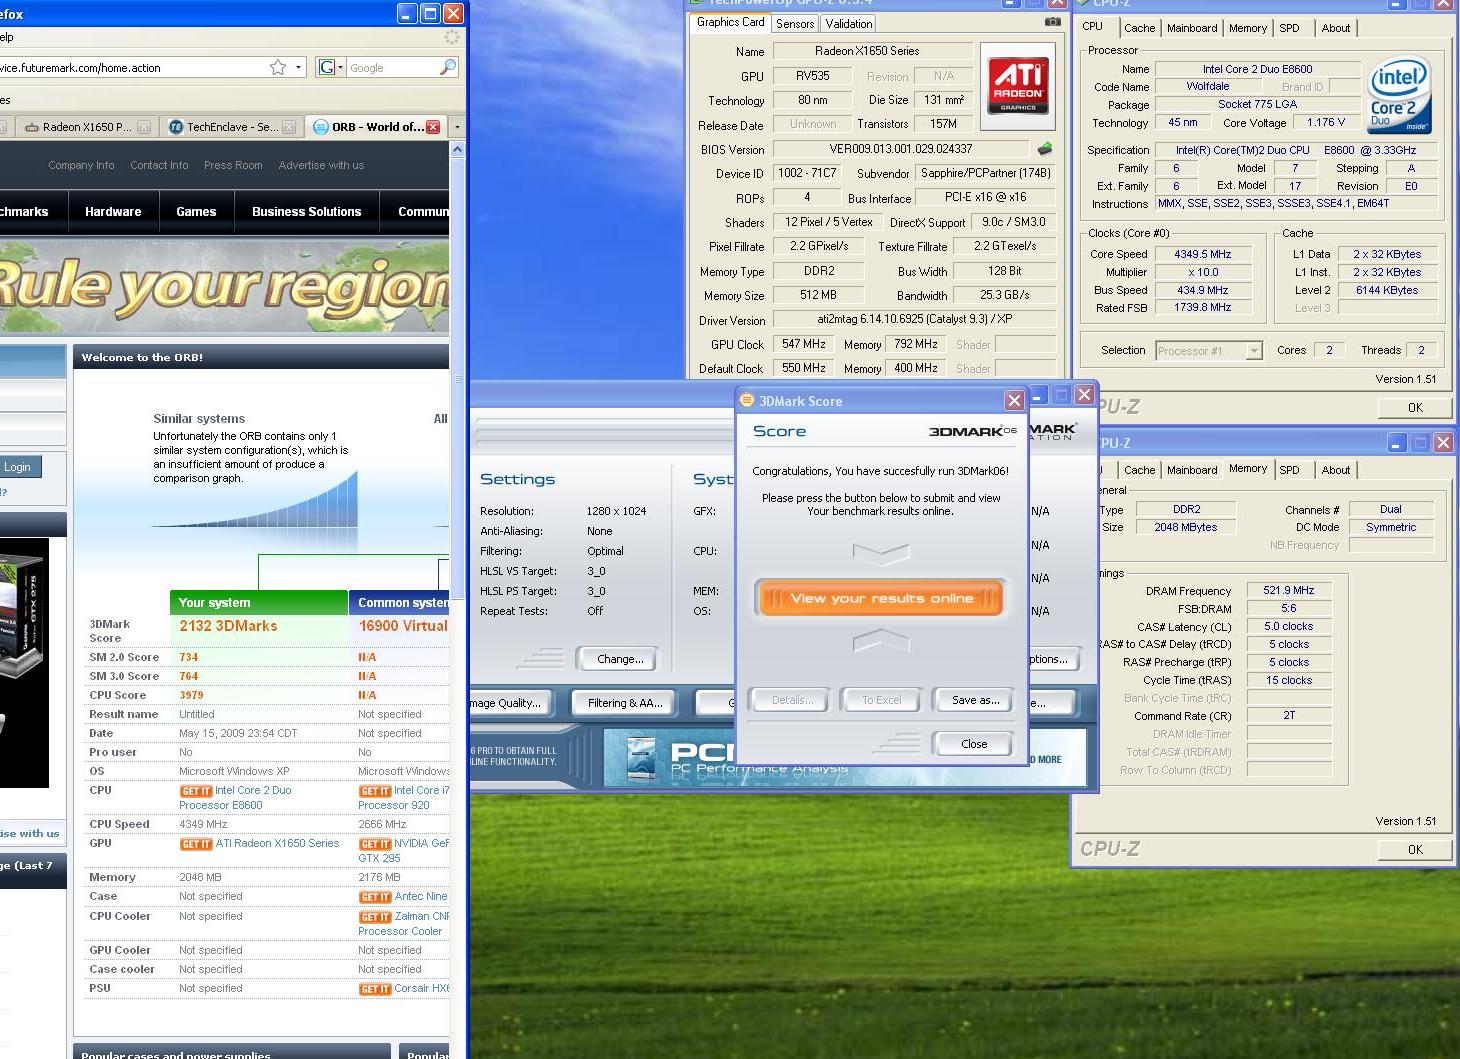Viewport: 1460px width, 1059px height.
Task: Close the ORB - World of tab
Action: pyautogui.click(x=433, y=127)
